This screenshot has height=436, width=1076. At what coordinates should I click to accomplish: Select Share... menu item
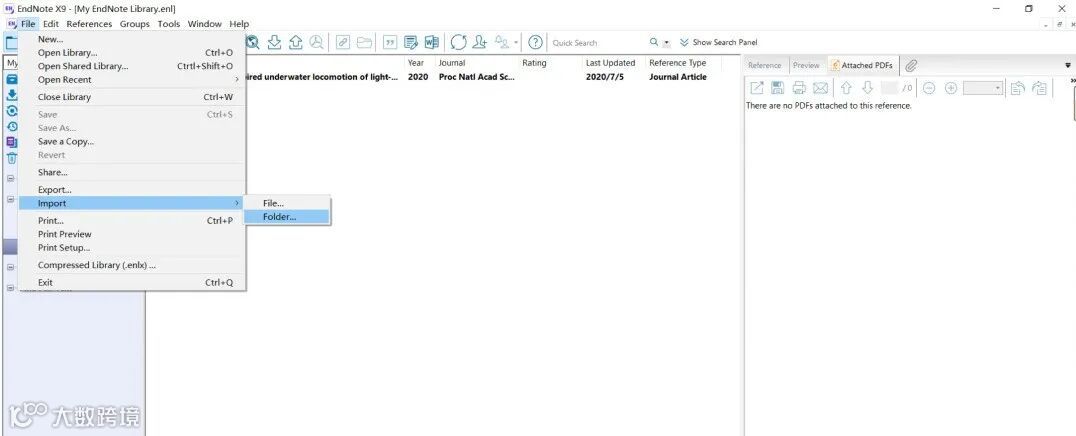coord(131,172)
